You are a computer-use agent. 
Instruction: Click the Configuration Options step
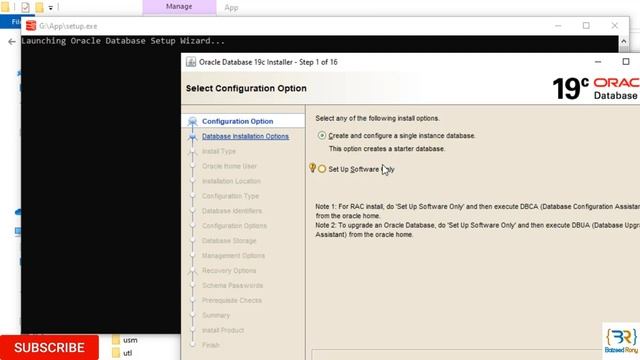pyautogui.click(x=234, y=226)
